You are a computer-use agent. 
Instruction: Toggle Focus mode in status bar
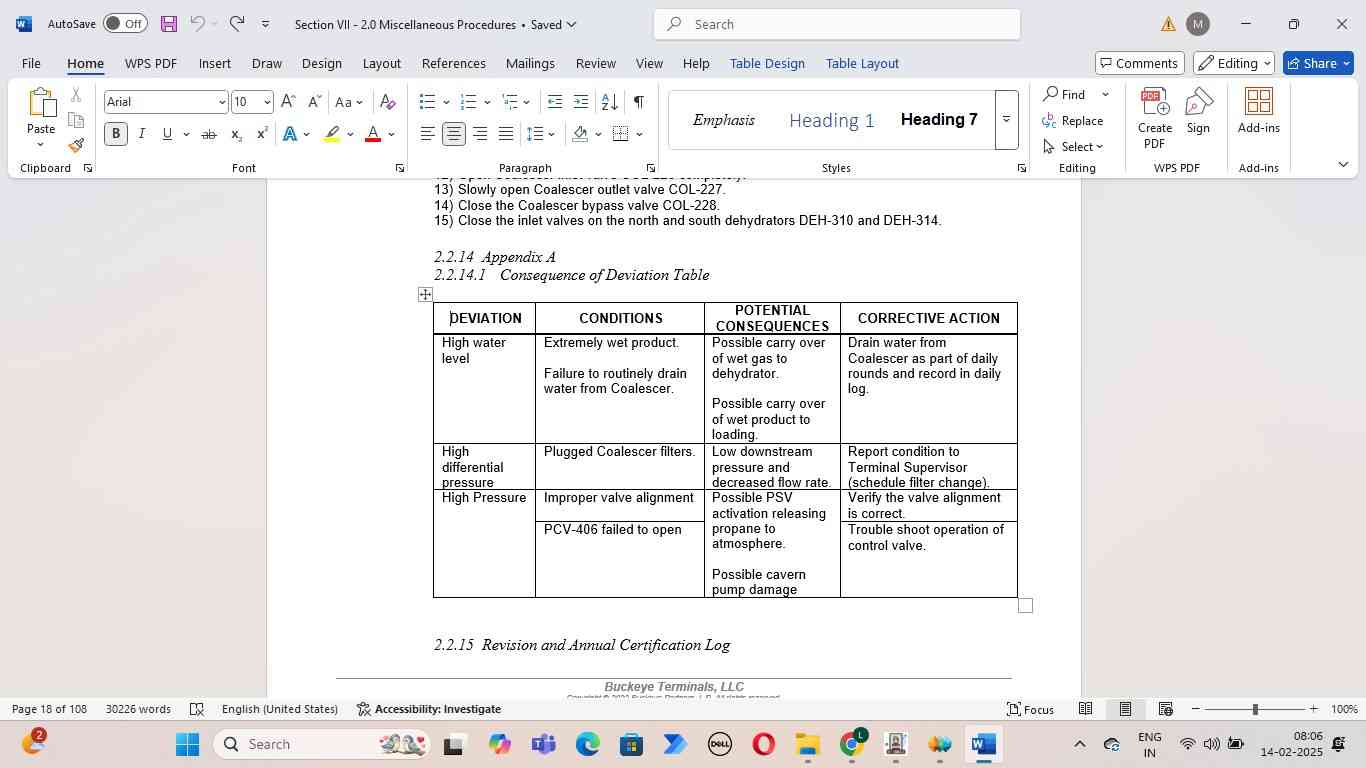1030,709
